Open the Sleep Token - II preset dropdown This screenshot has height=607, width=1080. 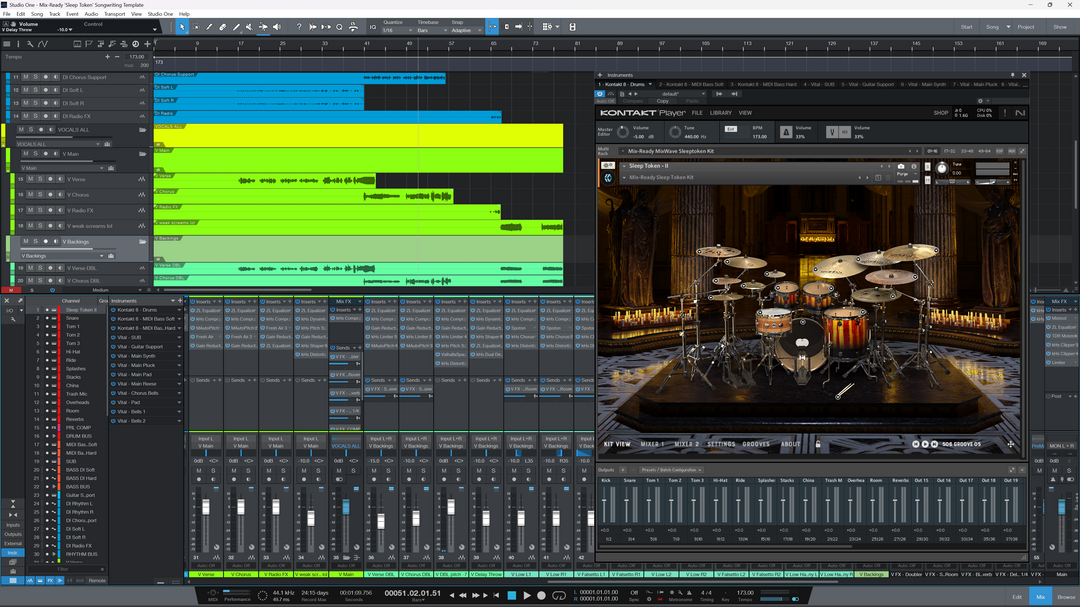[625, 166]
